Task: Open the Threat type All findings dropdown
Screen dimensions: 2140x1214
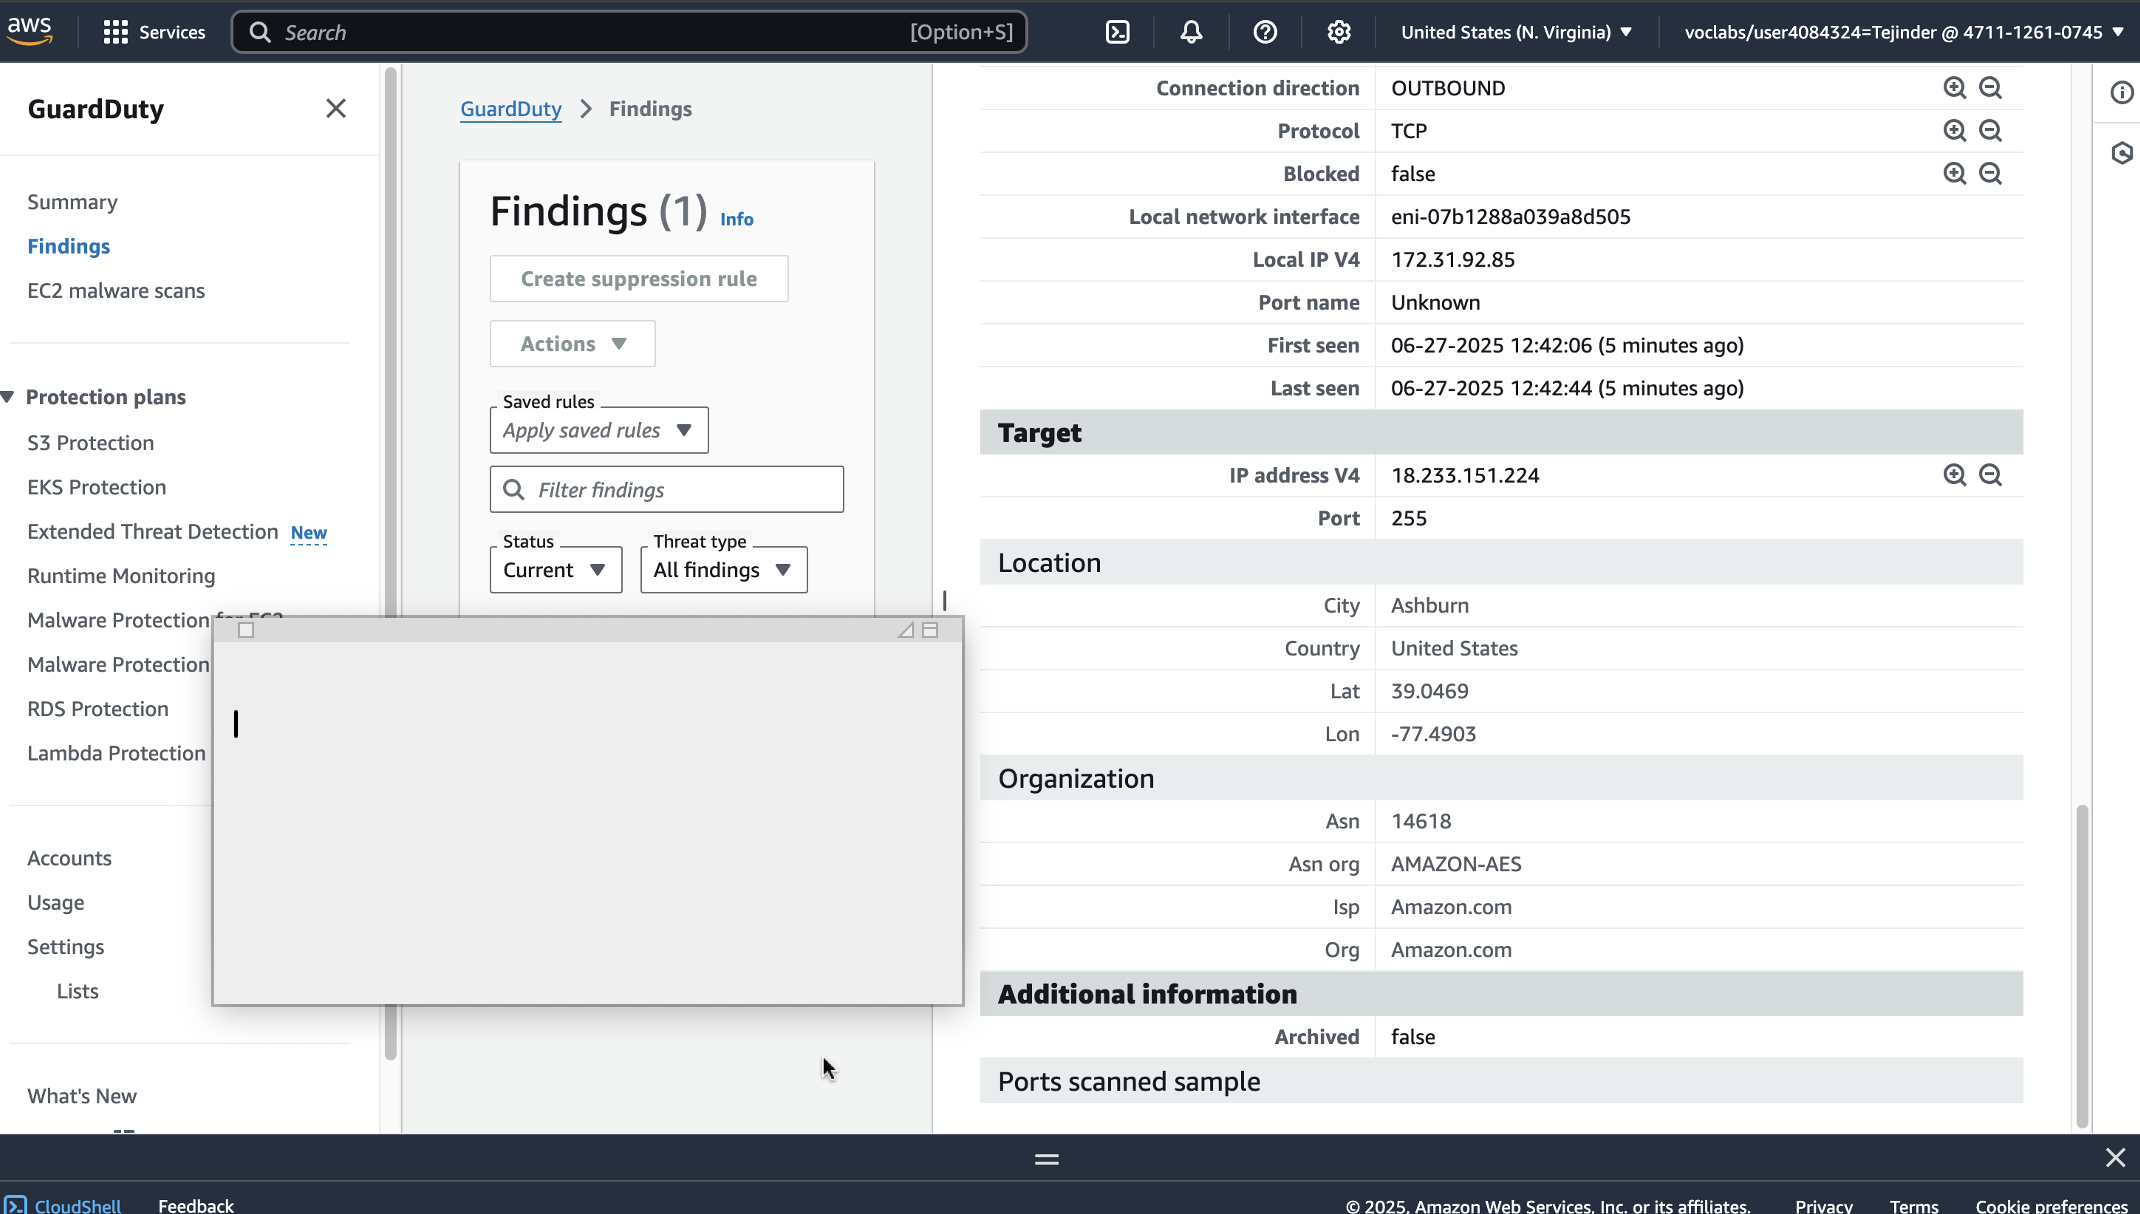Action: pyautogui.click(x=723, y=570)
